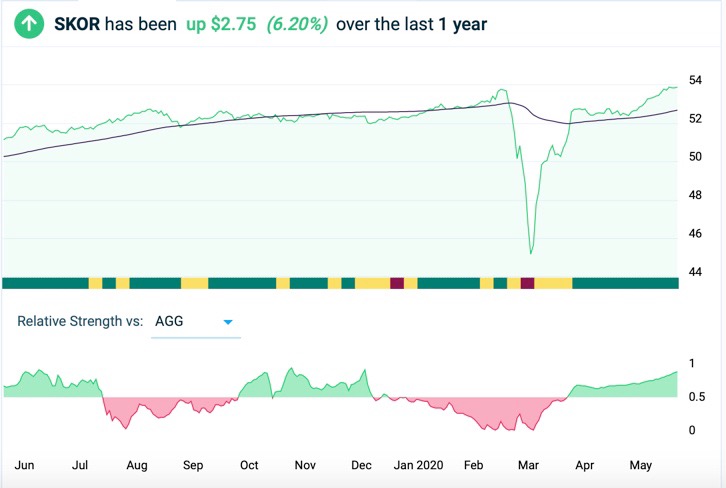Click the 54 price axis label

pos(695,80)
